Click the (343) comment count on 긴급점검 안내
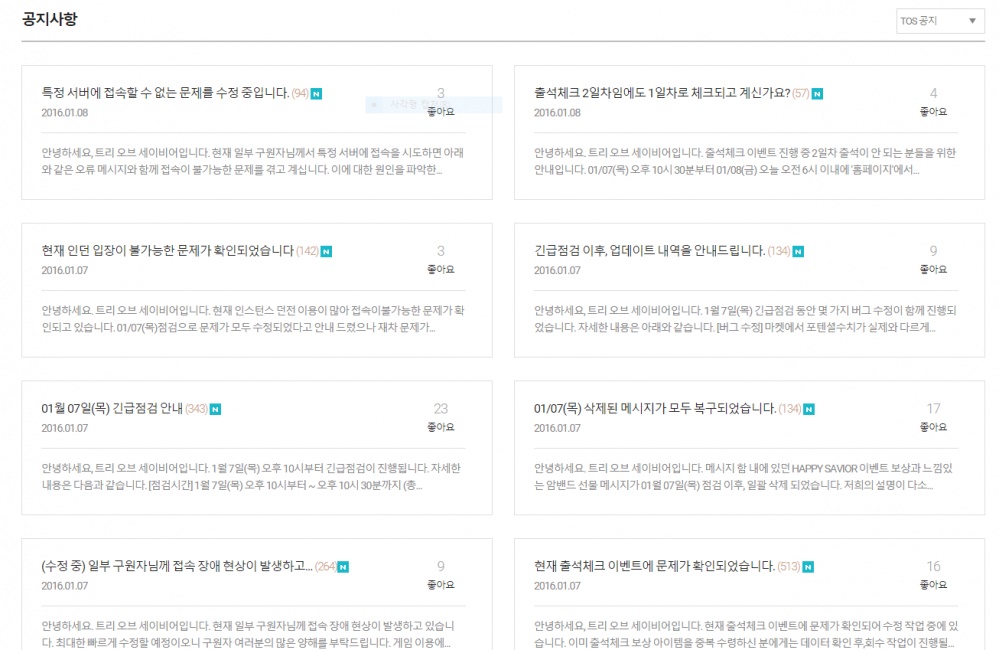This screenshot has height=650, width=999. [x=196, y=409]
